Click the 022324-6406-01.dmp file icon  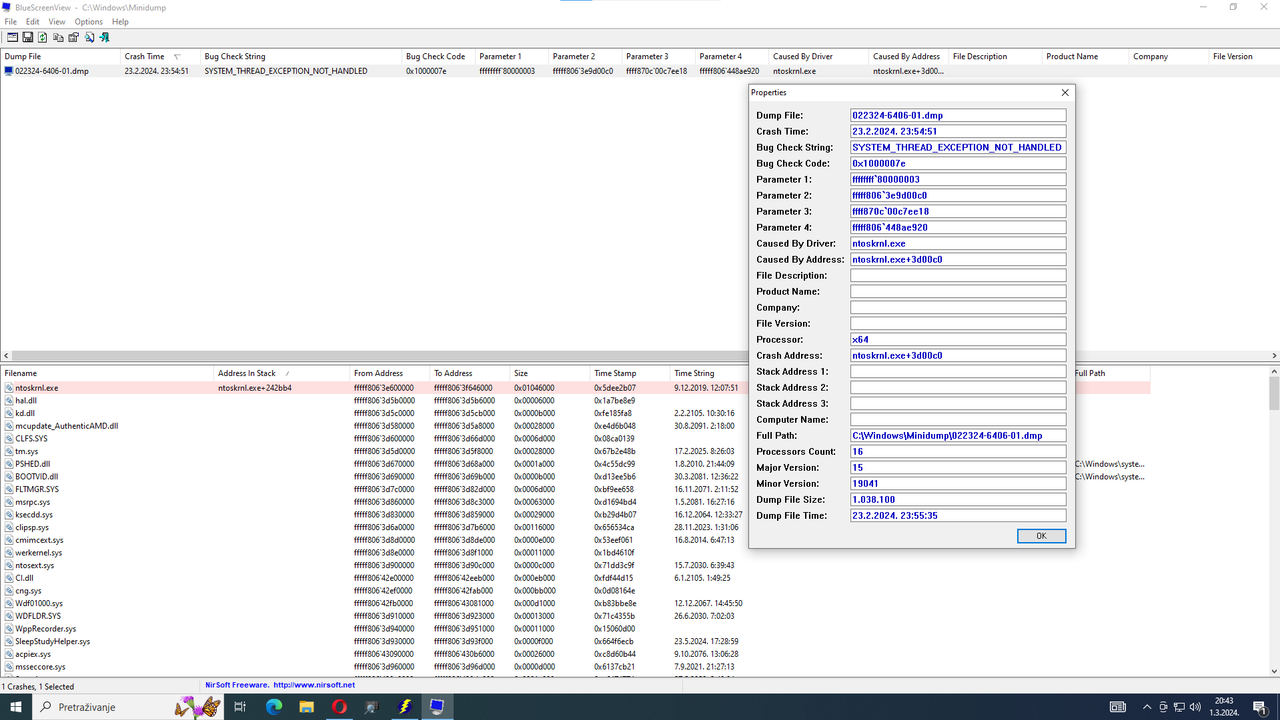click(x=9, y=71)
